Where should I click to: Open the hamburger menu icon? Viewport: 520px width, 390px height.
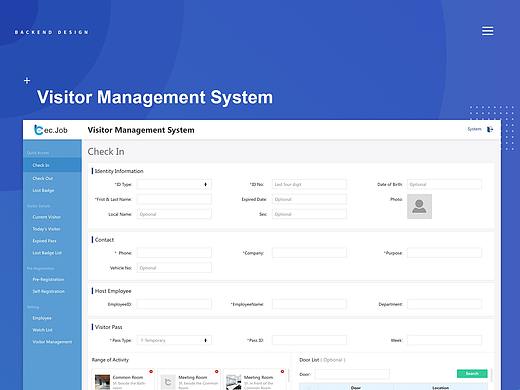pyautogui.click(x=487, y=31)
